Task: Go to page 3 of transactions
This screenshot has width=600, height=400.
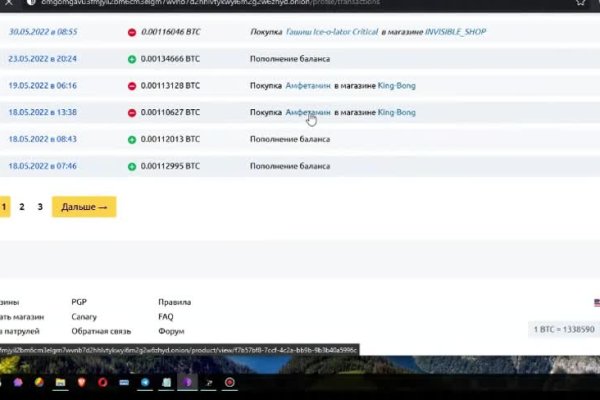Action: tap(40, 207)
